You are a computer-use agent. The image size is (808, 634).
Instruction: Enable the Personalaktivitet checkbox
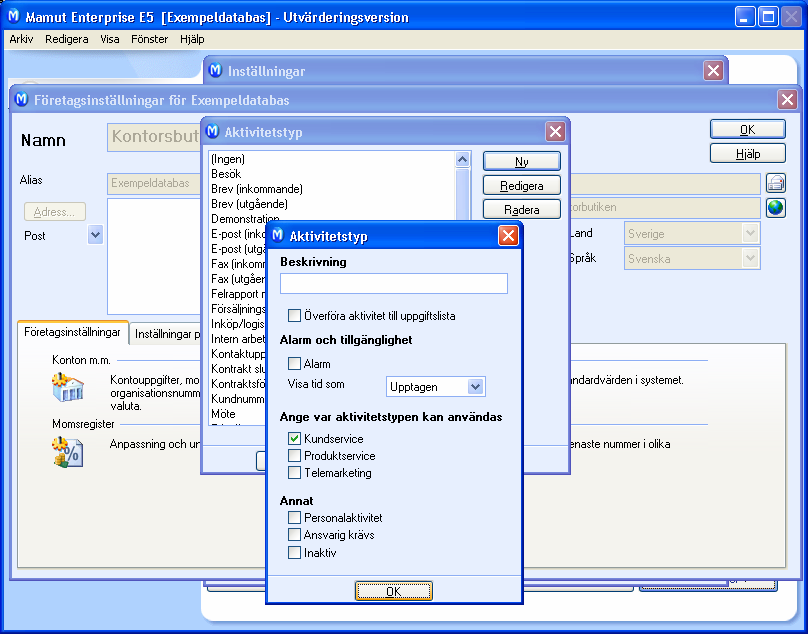point(294,518)
